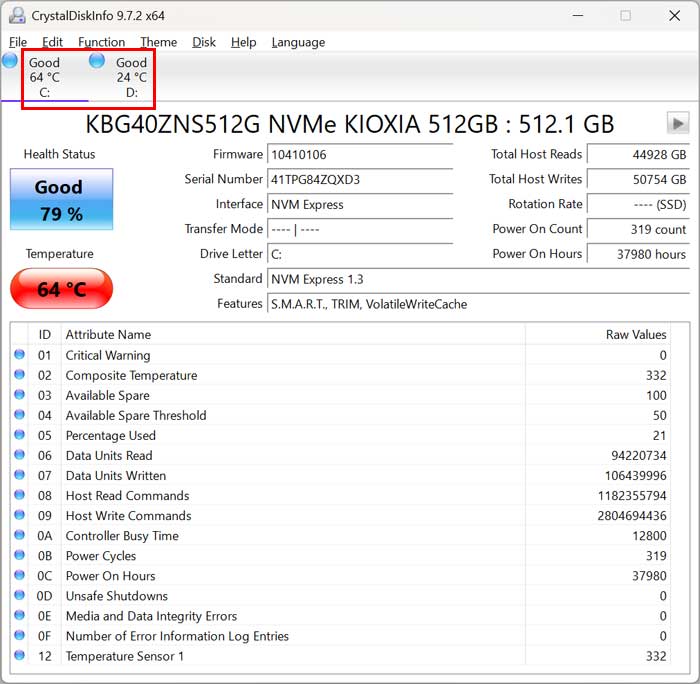Screen dimensions: 700x684
Task: Click the Standard field NVM Express 1.3
Action: (478, 279)
